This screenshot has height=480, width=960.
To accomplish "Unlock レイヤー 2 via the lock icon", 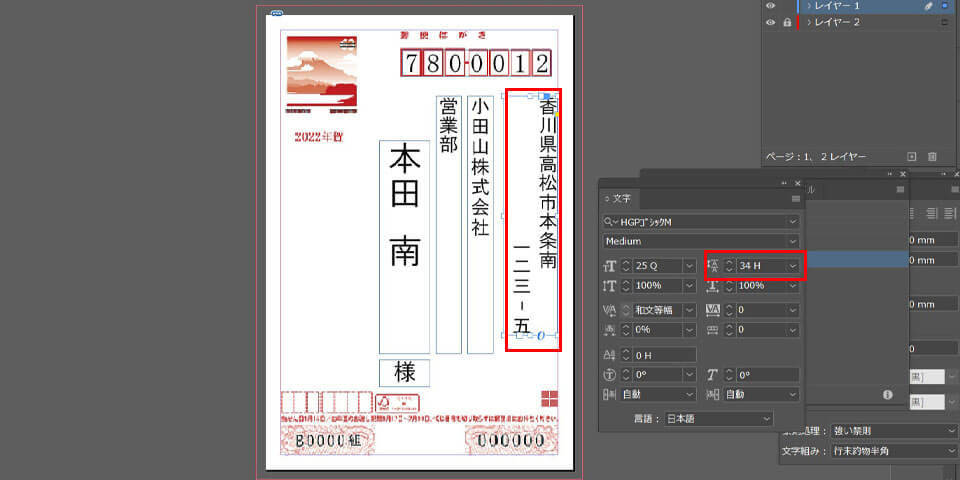I will [785, 22].
